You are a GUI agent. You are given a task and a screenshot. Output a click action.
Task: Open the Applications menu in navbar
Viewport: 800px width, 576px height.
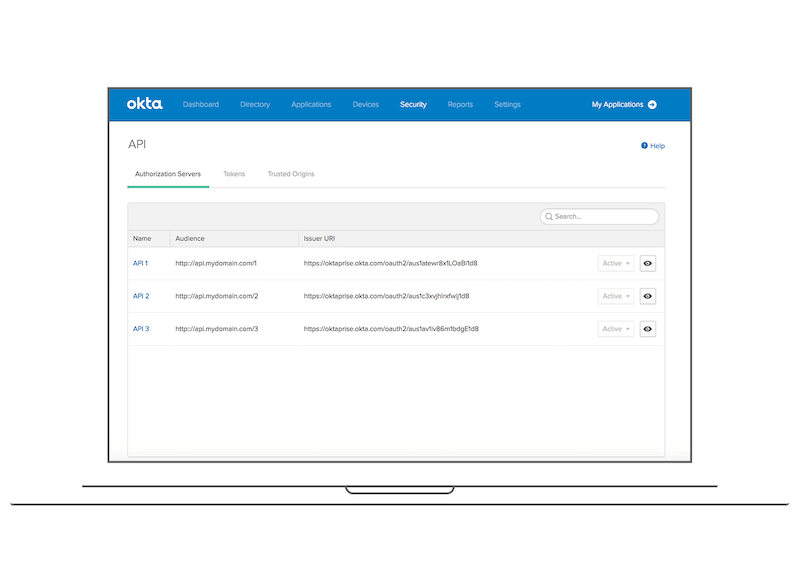pos(311,104)
